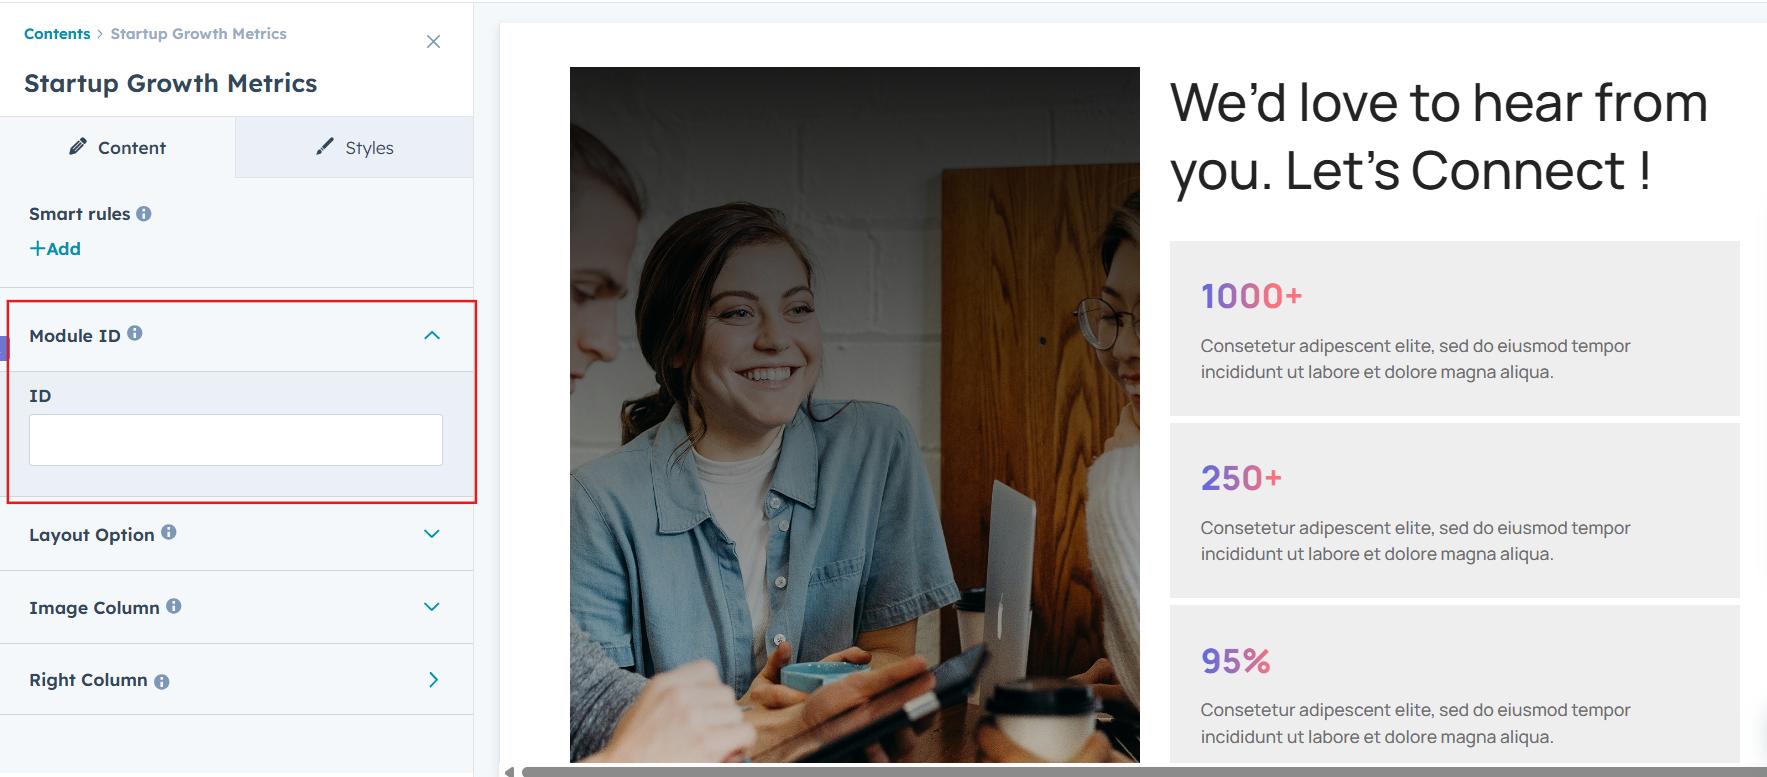Select the Content tab

point(118,148)
